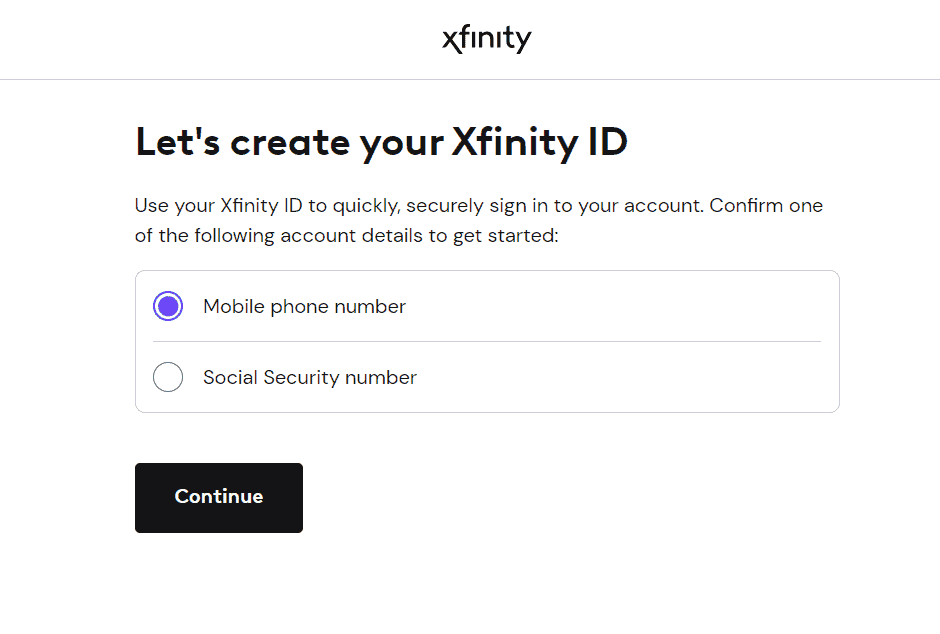Click the "Social Security number" label text
This screenshot has width=940, height=634.
310,378
